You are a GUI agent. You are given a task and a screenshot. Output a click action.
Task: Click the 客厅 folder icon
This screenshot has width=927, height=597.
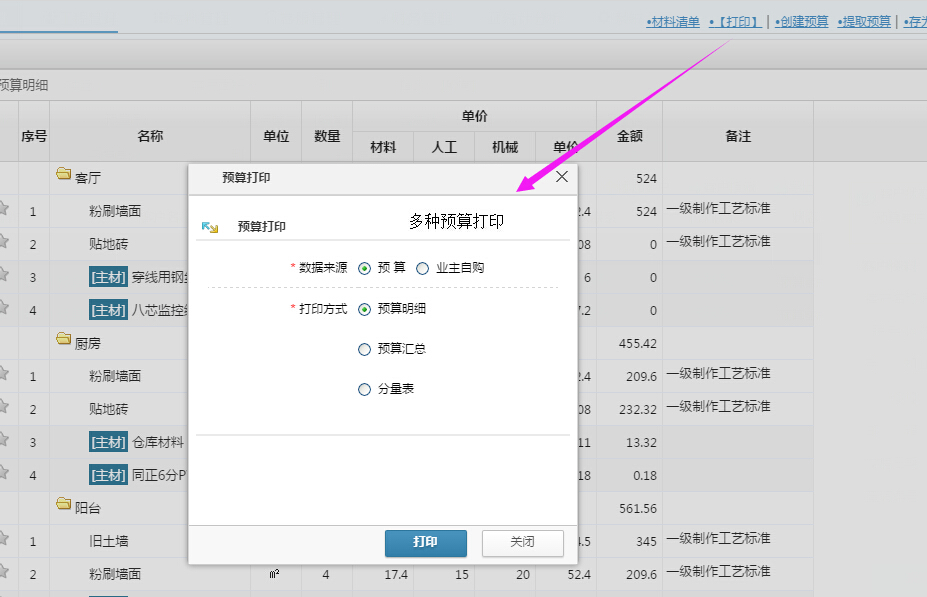pyautogui.click(x=64, y=175)
